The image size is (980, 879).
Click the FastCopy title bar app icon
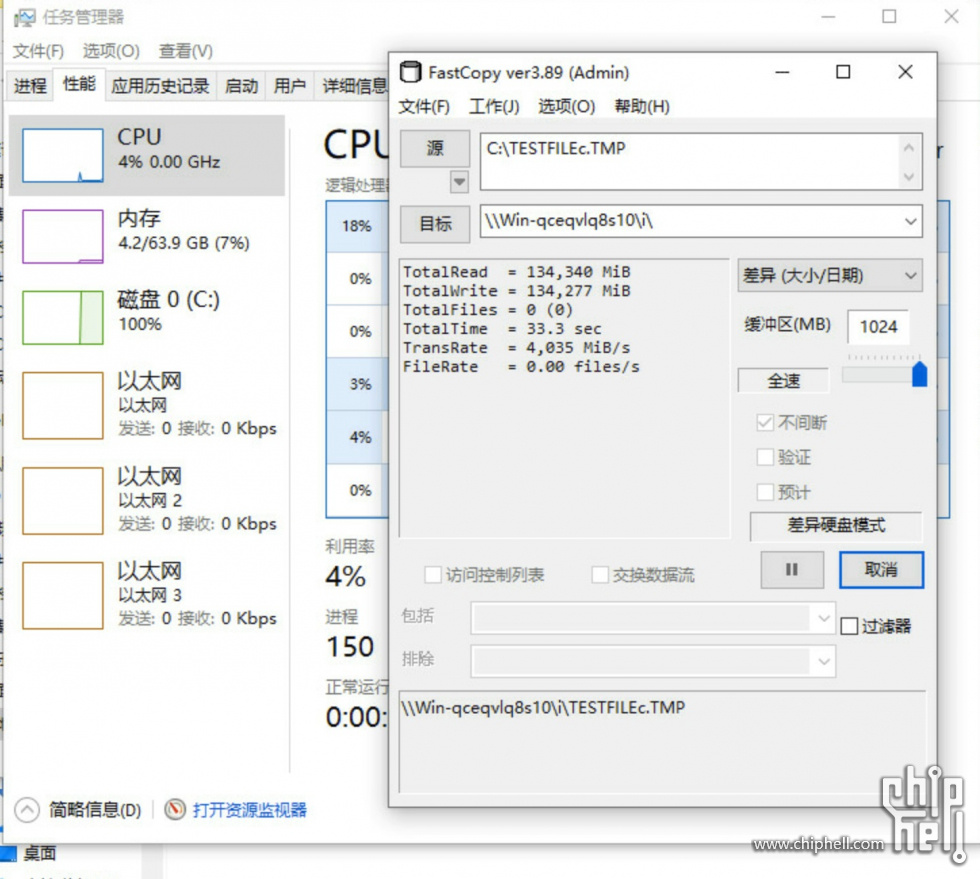point(410,72)
